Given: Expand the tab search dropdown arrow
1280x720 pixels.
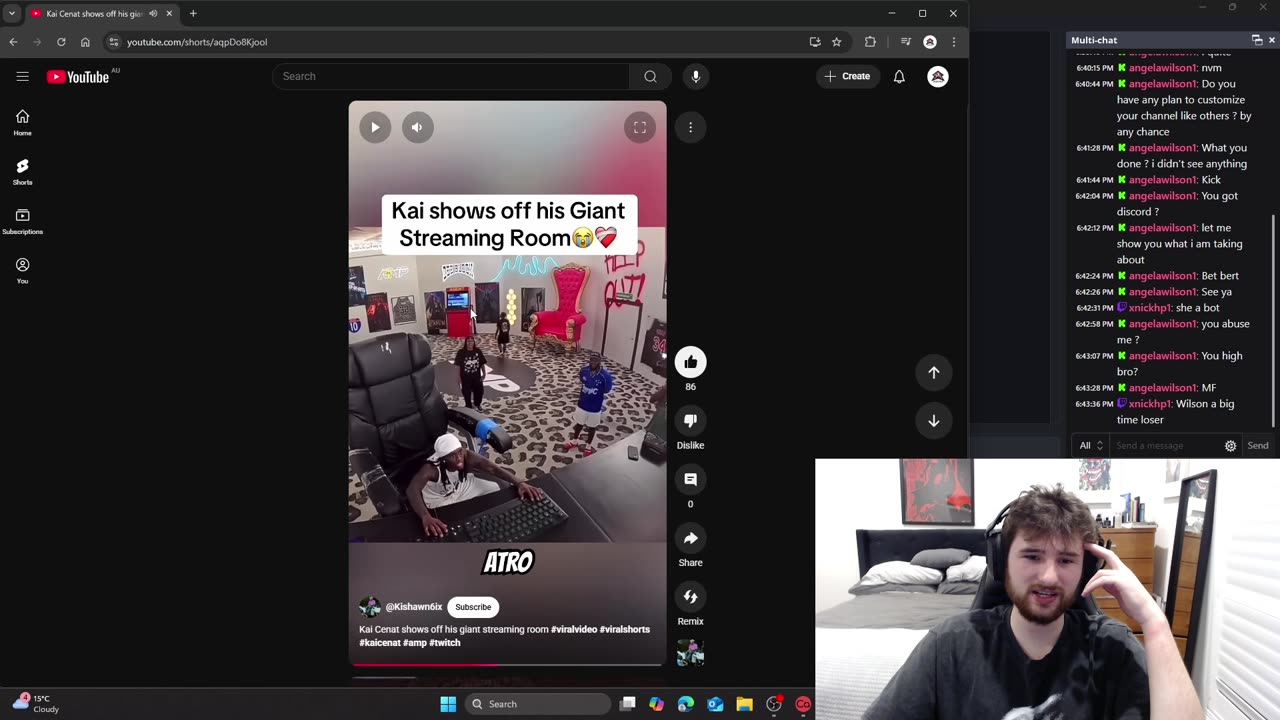Looking at the screenshot, I should (x=12, y=13).
